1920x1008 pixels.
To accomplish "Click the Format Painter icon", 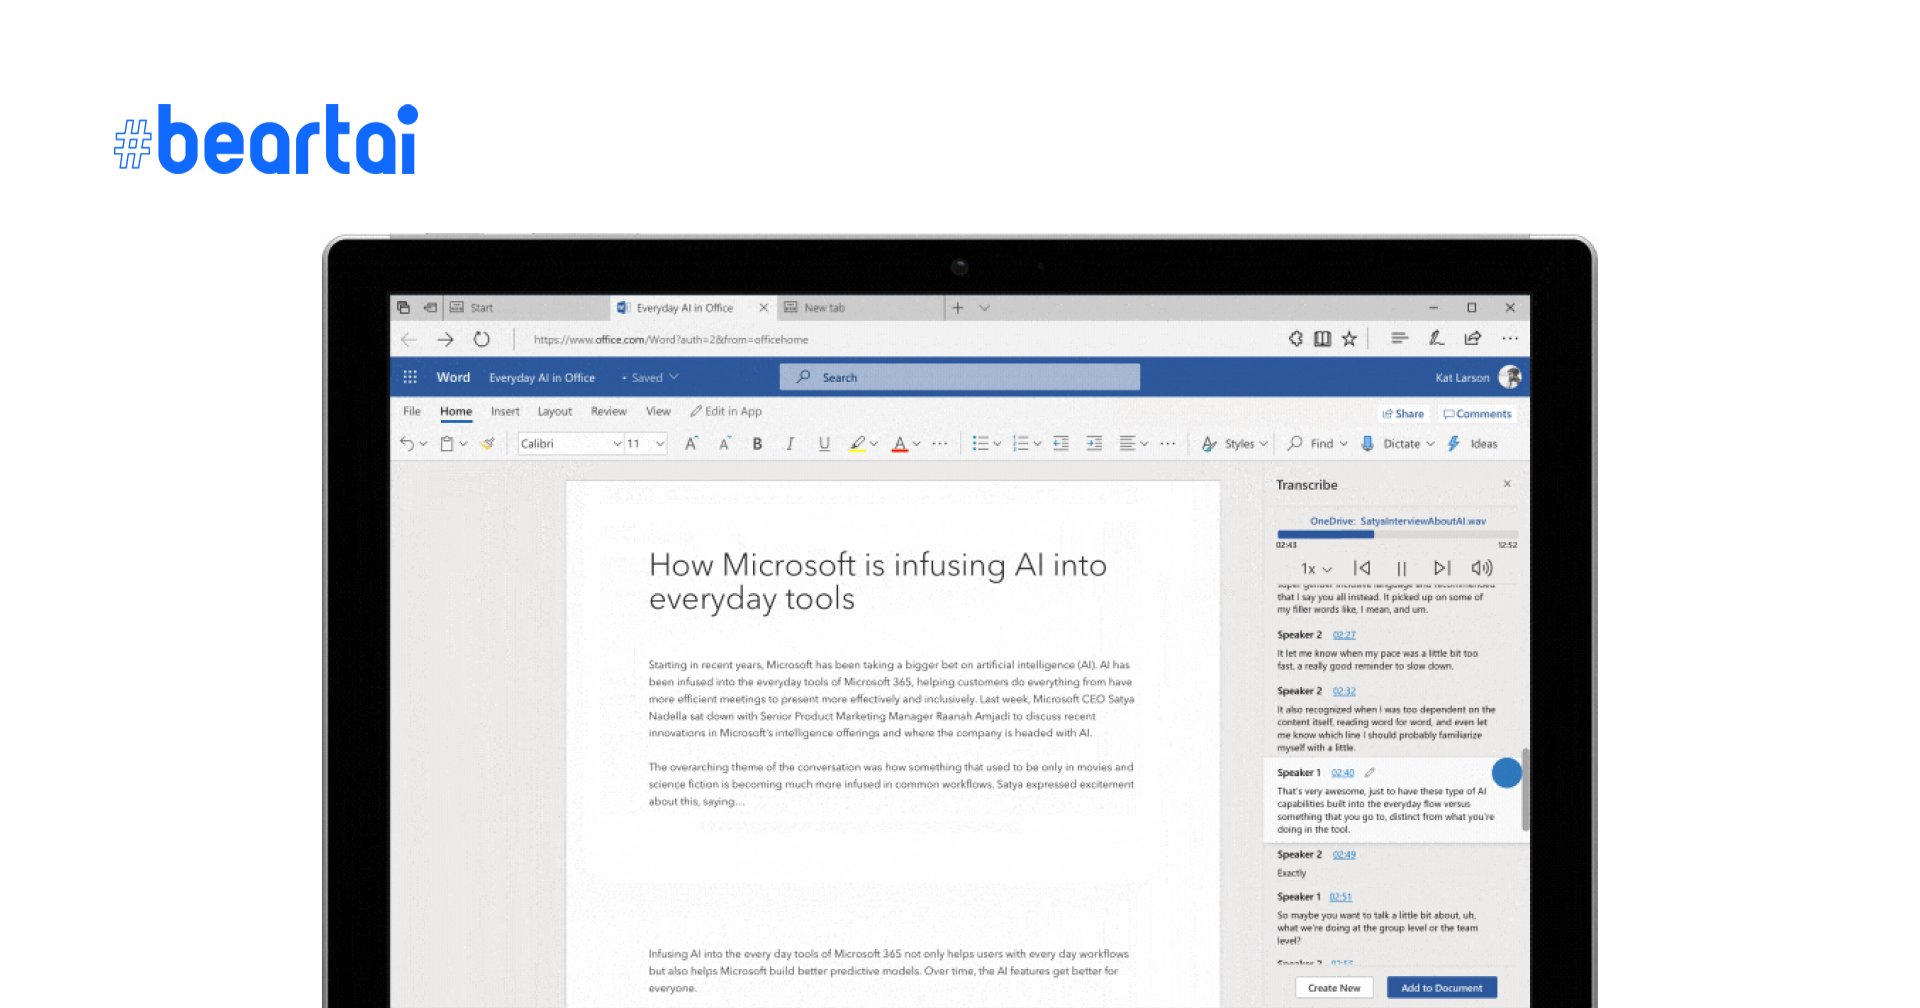I will click(x=487, y=444).
